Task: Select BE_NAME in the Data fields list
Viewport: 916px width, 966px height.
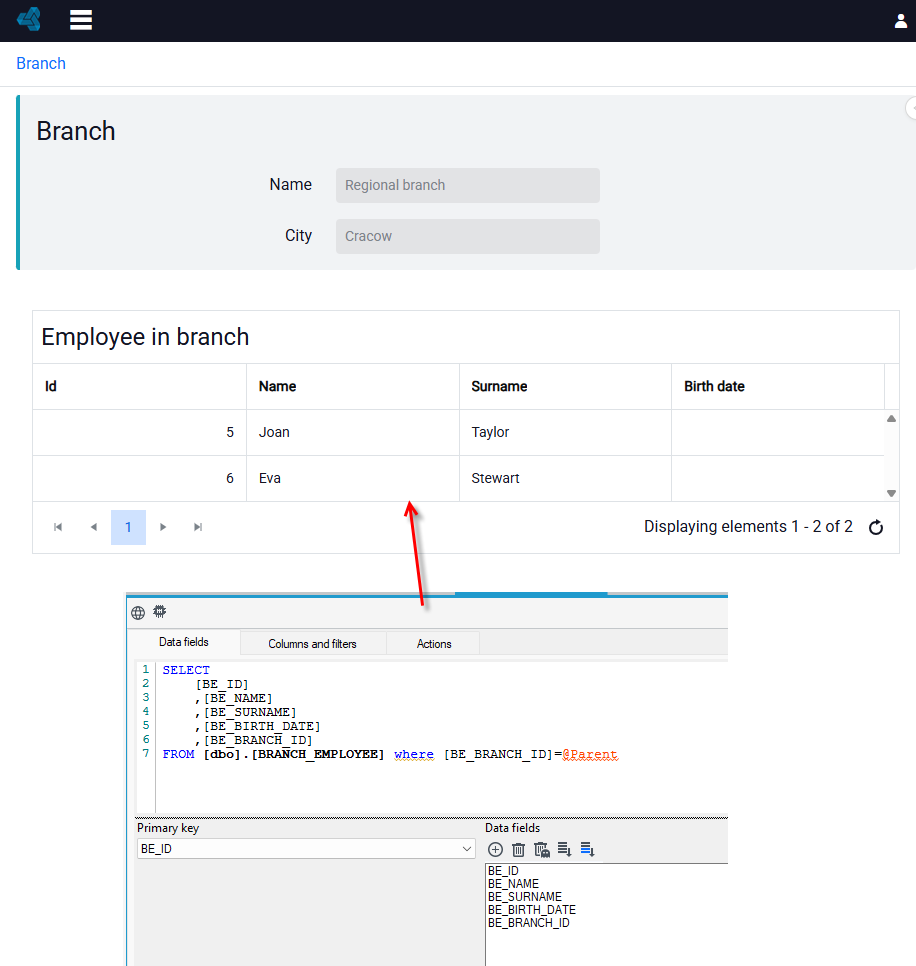Action: pos(513,883)
